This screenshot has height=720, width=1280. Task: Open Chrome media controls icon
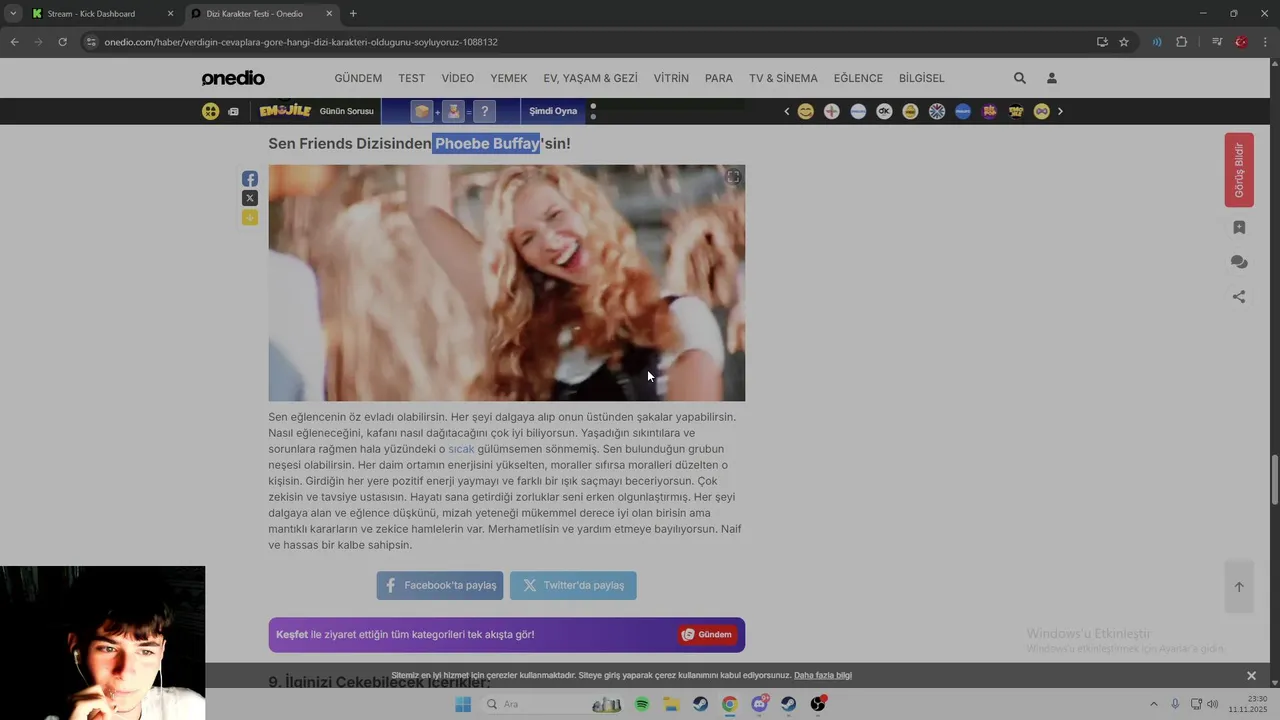tap(1217, 42)
